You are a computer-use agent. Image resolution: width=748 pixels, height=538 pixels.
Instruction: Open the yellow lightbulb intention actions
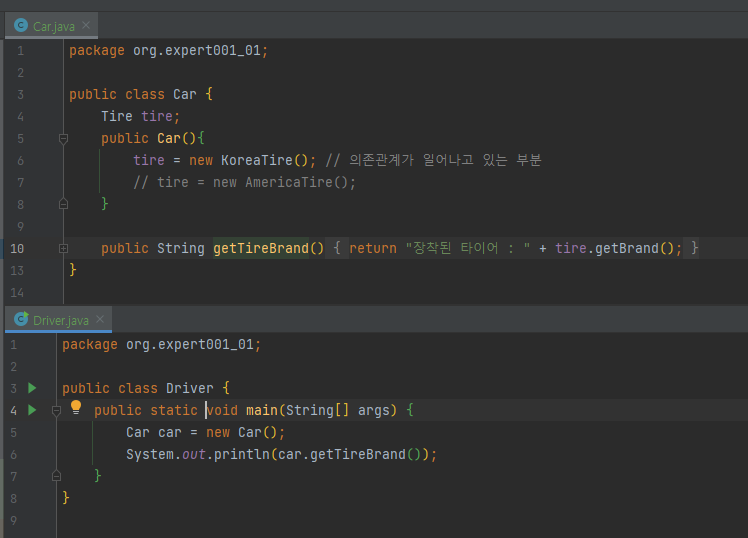76,408
